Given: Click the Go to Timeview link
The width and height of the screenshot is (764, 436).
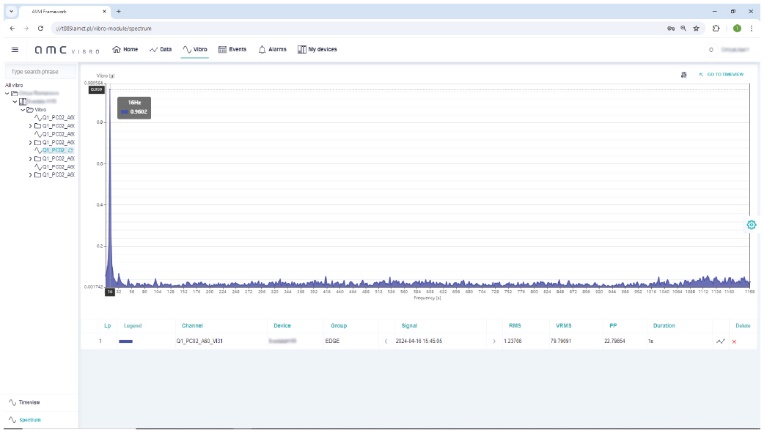Looking at the screenshot, I should coord(724,75).
